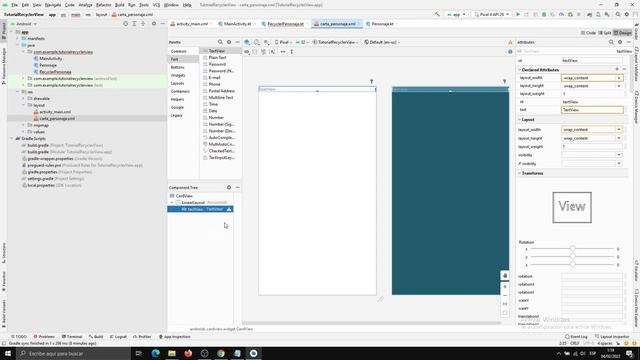Open view options eye icon in design toolbar
Image resolution: width=640 pixels, height=360 pixels.
click(x=247, y=52)
